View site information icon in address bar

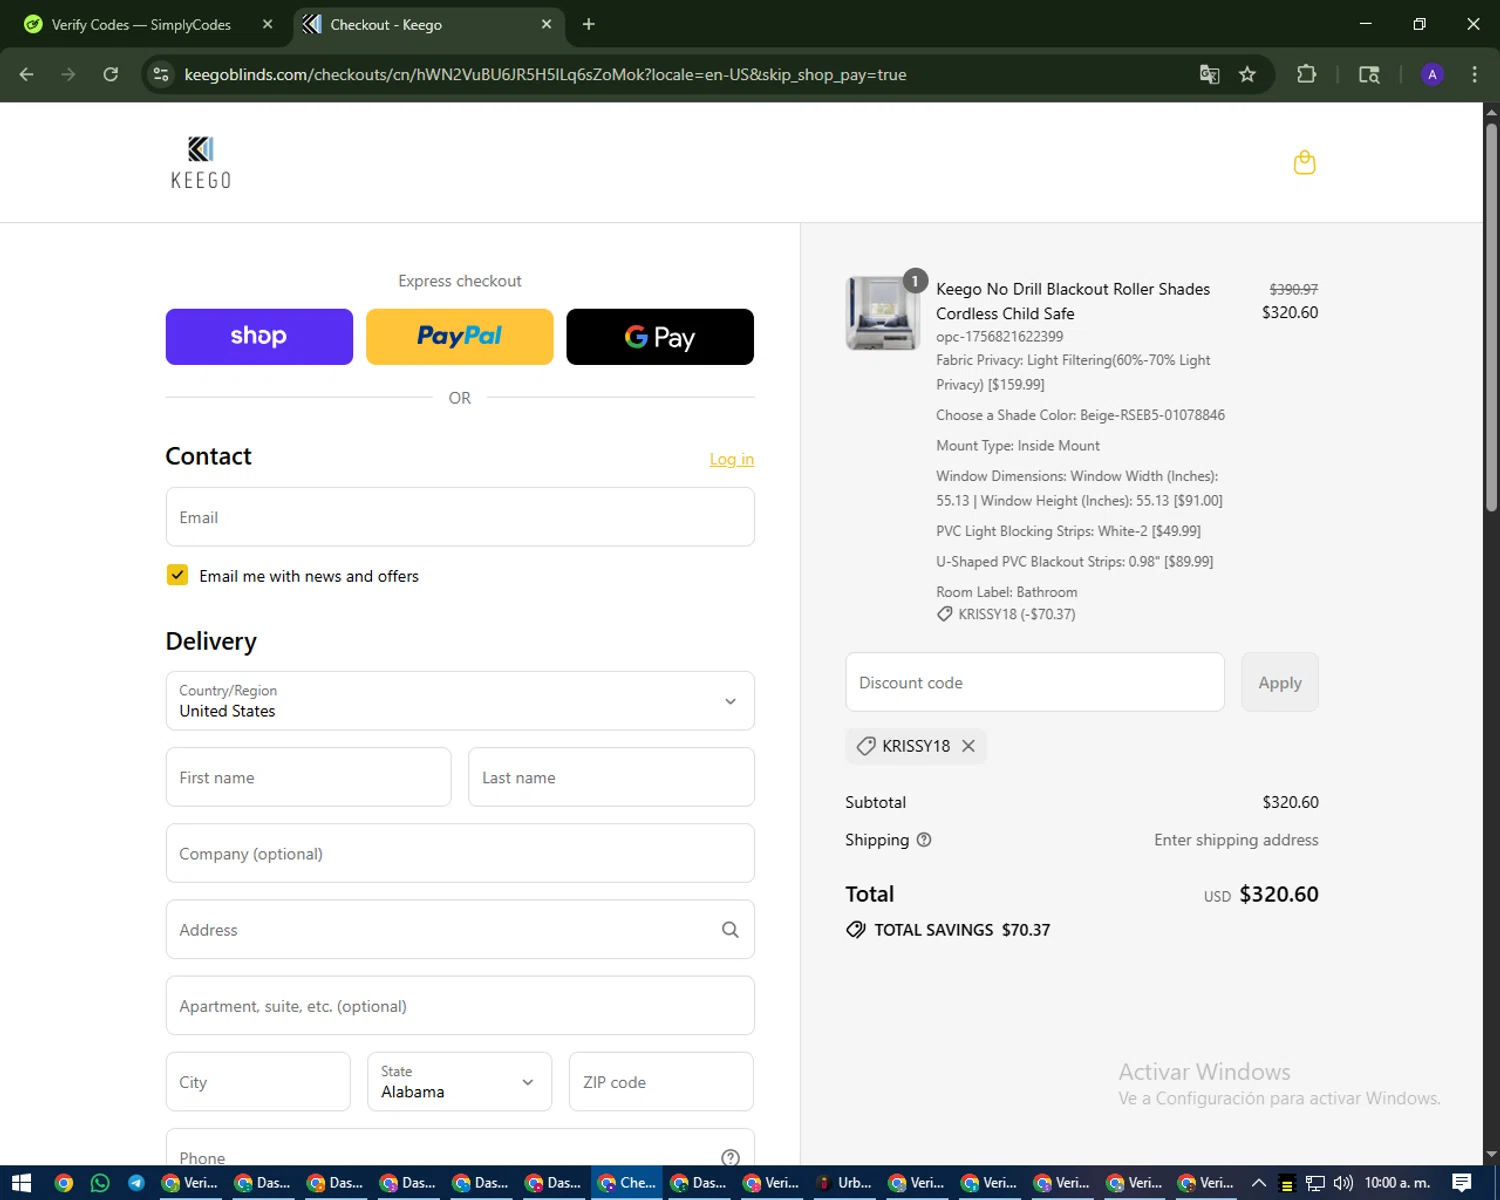pyautogui.click(x=161, y=74)
